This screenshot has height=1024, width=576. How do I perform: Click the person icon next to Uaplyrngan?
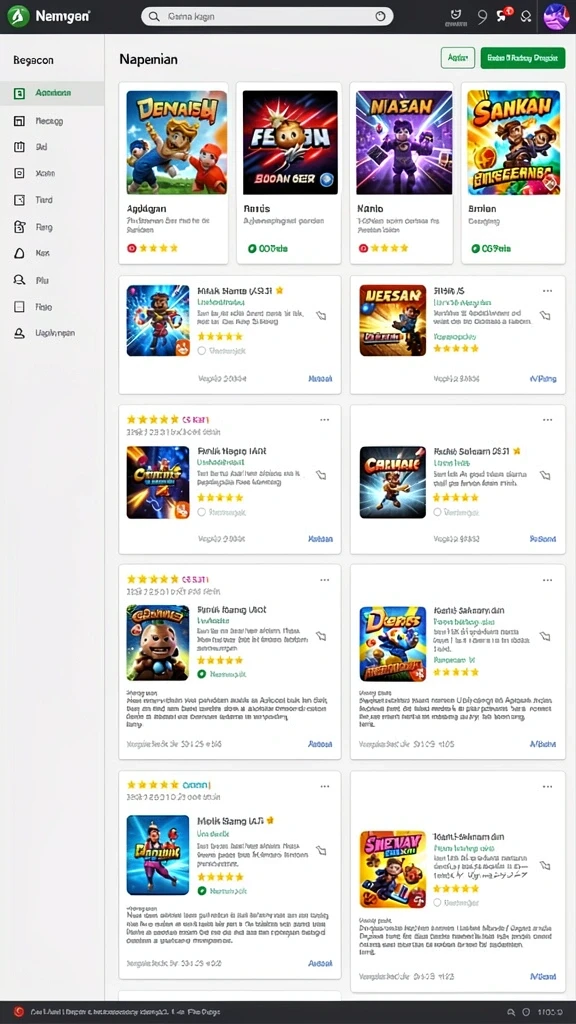pos(19,332)
